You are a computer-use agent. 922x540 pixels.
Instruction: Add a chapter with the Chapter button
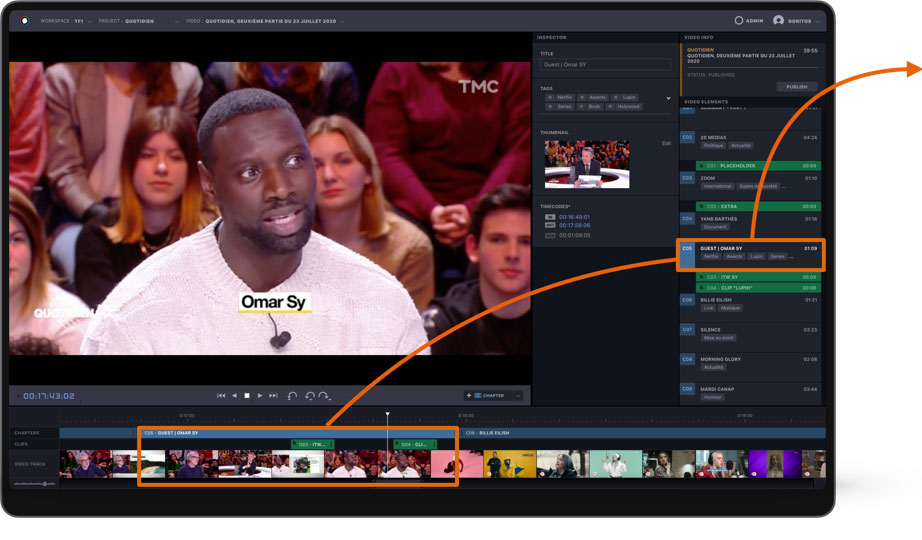click(488, 396)
